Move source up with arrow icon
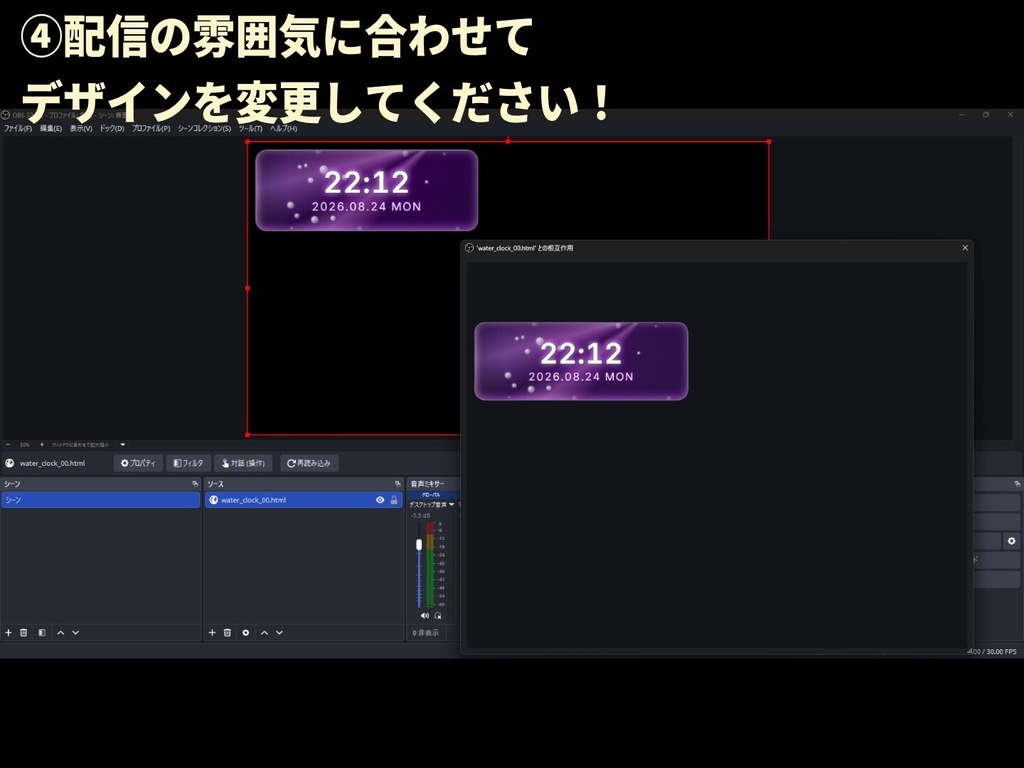Screen dimensions: 1024x768 [x=264, y=632]
